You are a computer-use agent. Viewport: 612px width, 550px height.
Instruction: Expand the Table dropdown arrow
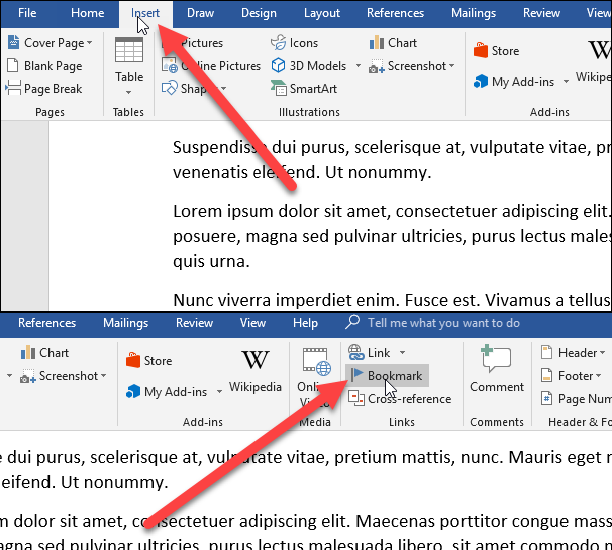[x=128, y=93]
